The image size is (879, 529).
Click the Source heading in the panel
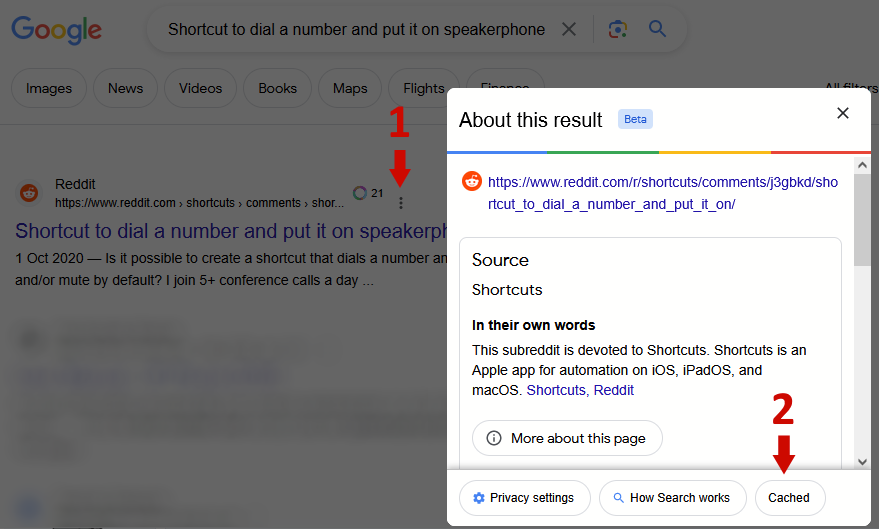pyautogui.click(x=500, y=260)
